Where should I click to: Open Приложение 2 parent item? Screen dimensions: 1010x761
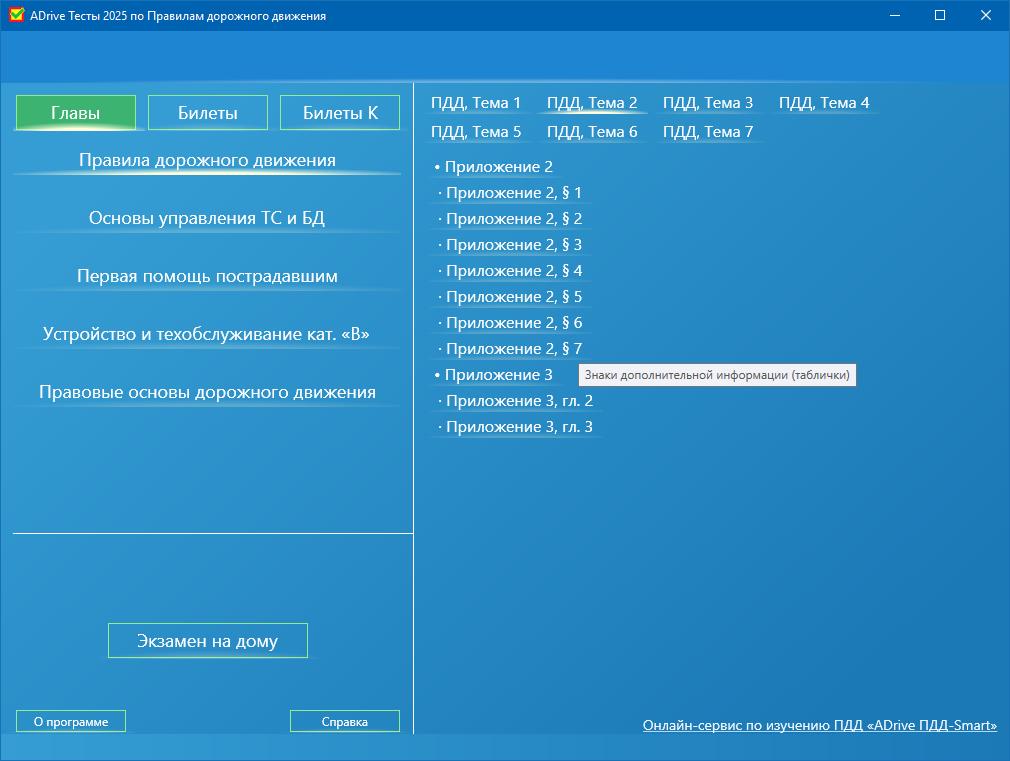(x=498, y=167)
